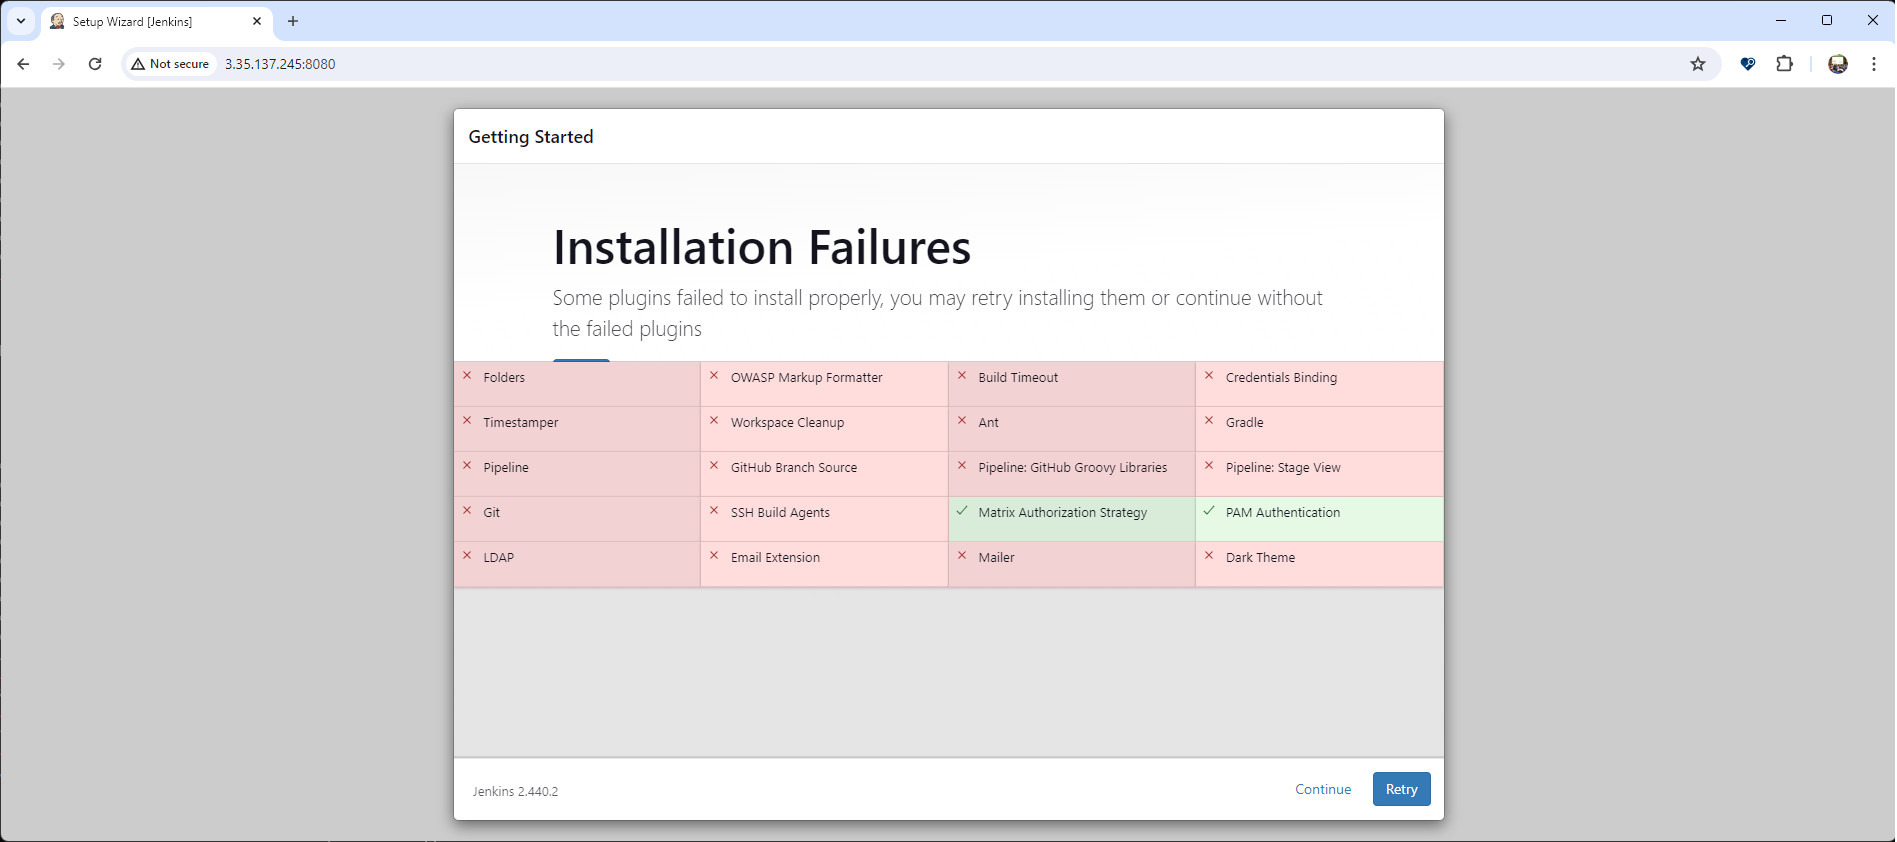The height and width of the screenshot is (842, 1897).
Task: Click the Email Extension text
Action: (775, 558)
